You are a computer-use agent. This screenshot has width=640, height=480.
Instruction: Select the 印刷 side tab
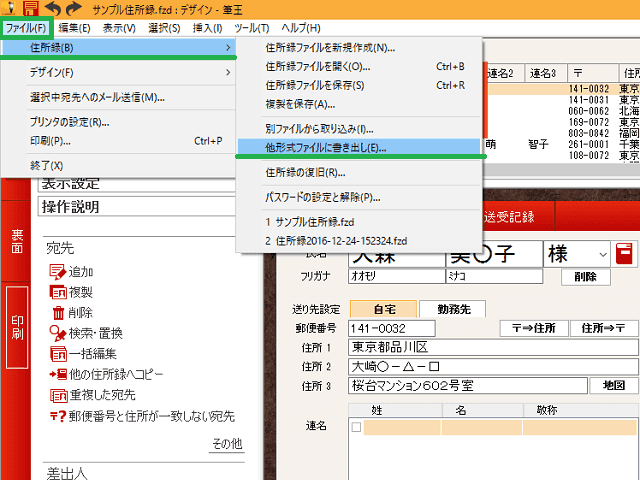coord(17,327)
